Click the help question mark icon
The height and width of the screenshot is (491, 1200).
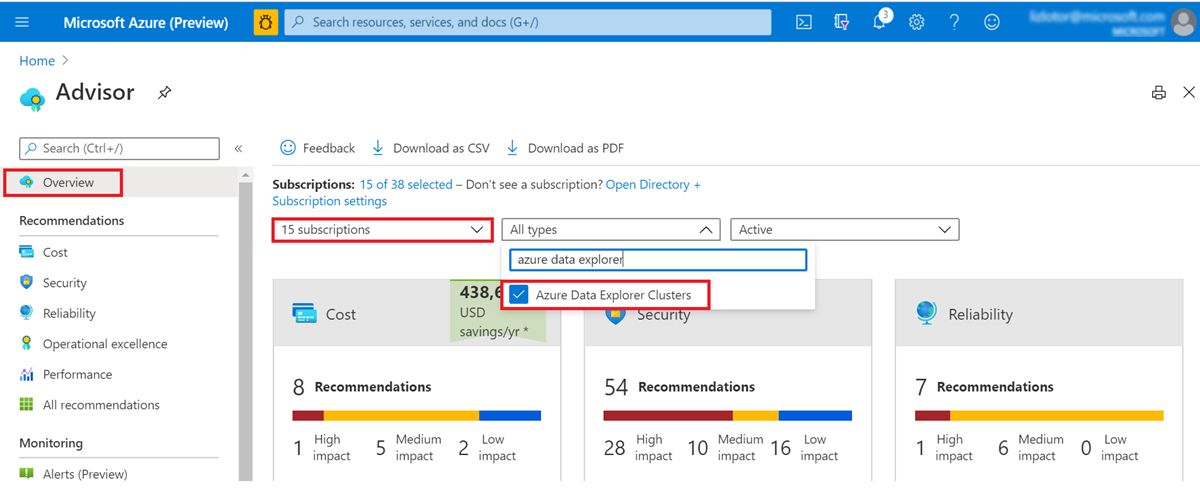954,22
